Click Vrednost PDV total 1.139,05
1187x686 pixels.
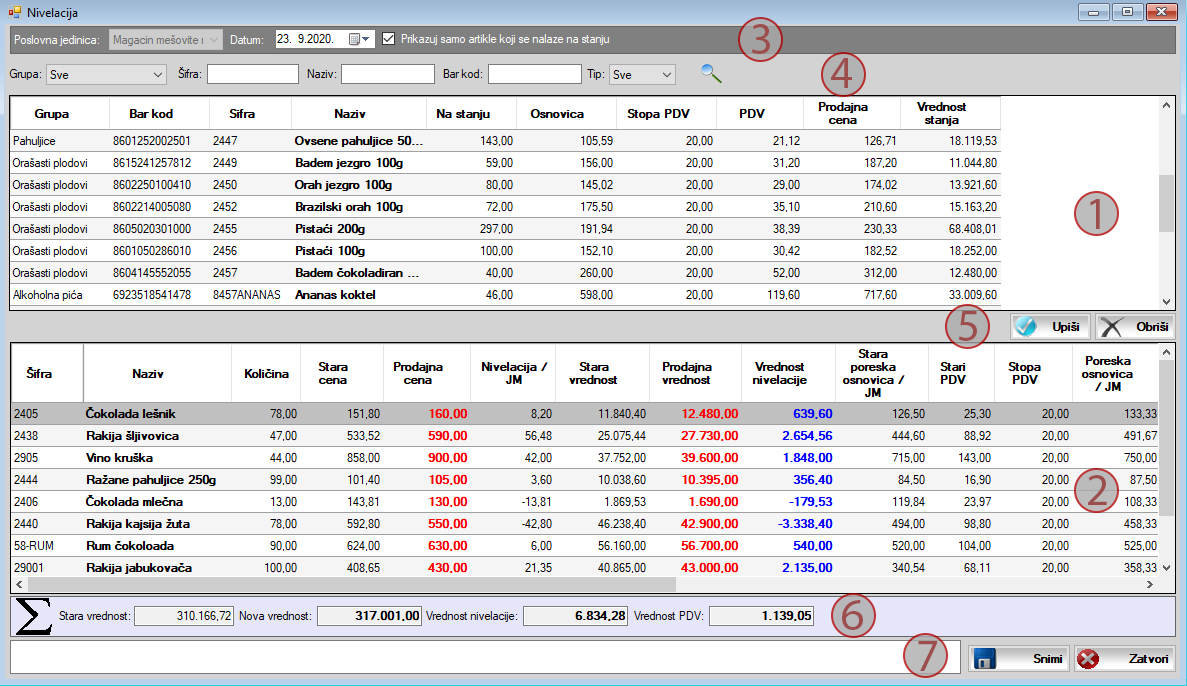(762, 616)
